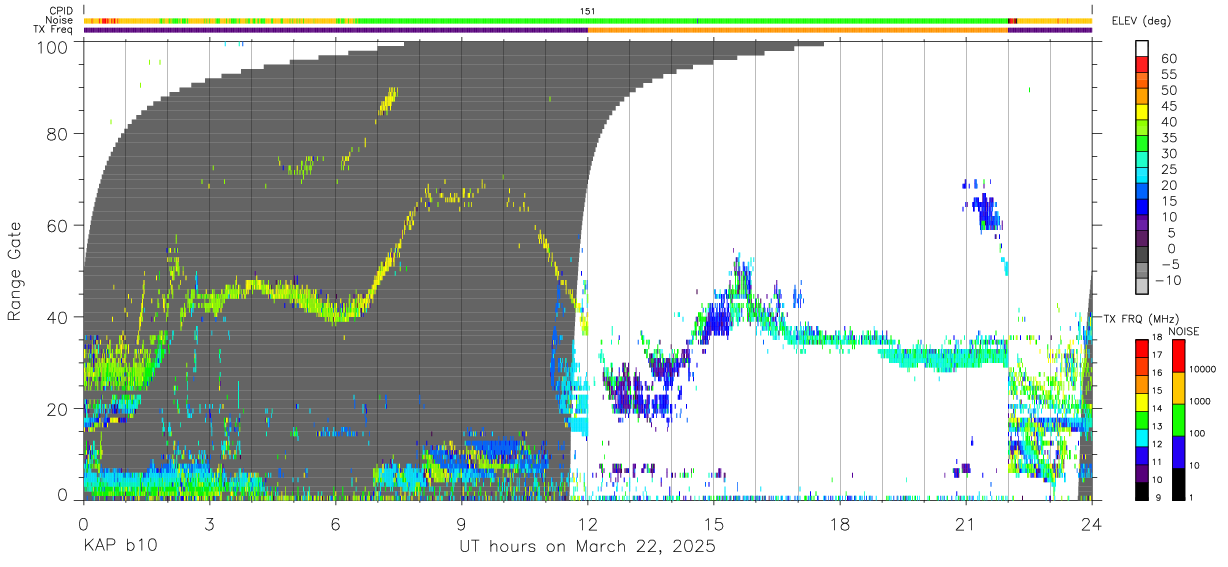Viewport: 1228px width, 567px height.
Task: Select the TX Freq row label
Action: pos(53,30)
